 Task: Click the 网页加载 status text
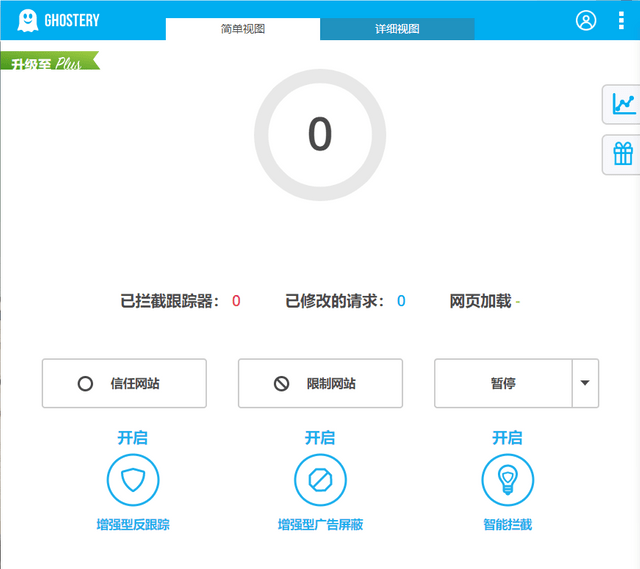[x=484, y=301]
